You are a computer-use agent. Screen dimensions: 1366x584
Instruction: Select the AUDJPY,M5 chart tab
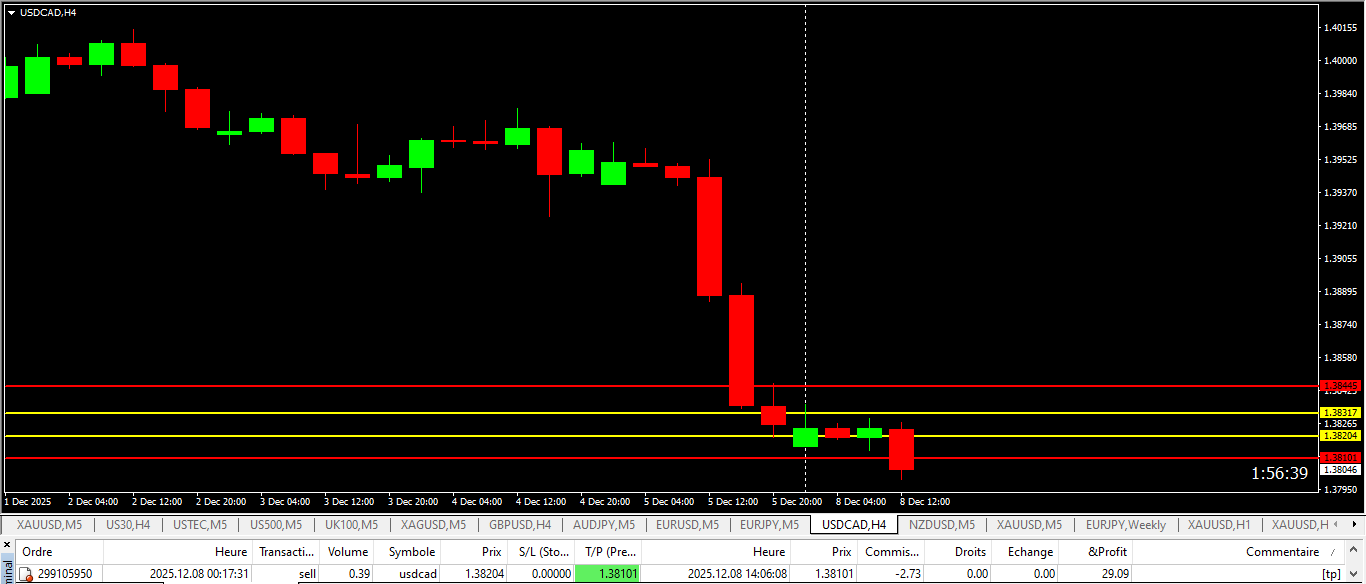pos(604,524)
